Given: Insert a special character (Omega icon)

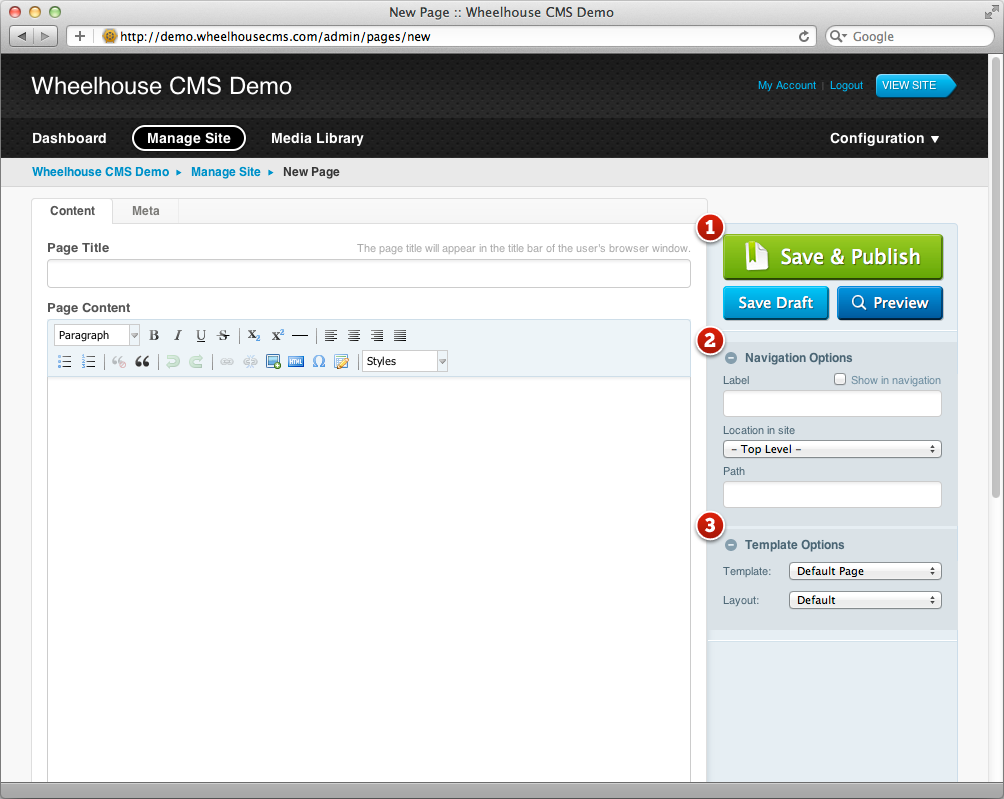Looking at the screenshot, I should pyautogui.click(x=319, y=362).
